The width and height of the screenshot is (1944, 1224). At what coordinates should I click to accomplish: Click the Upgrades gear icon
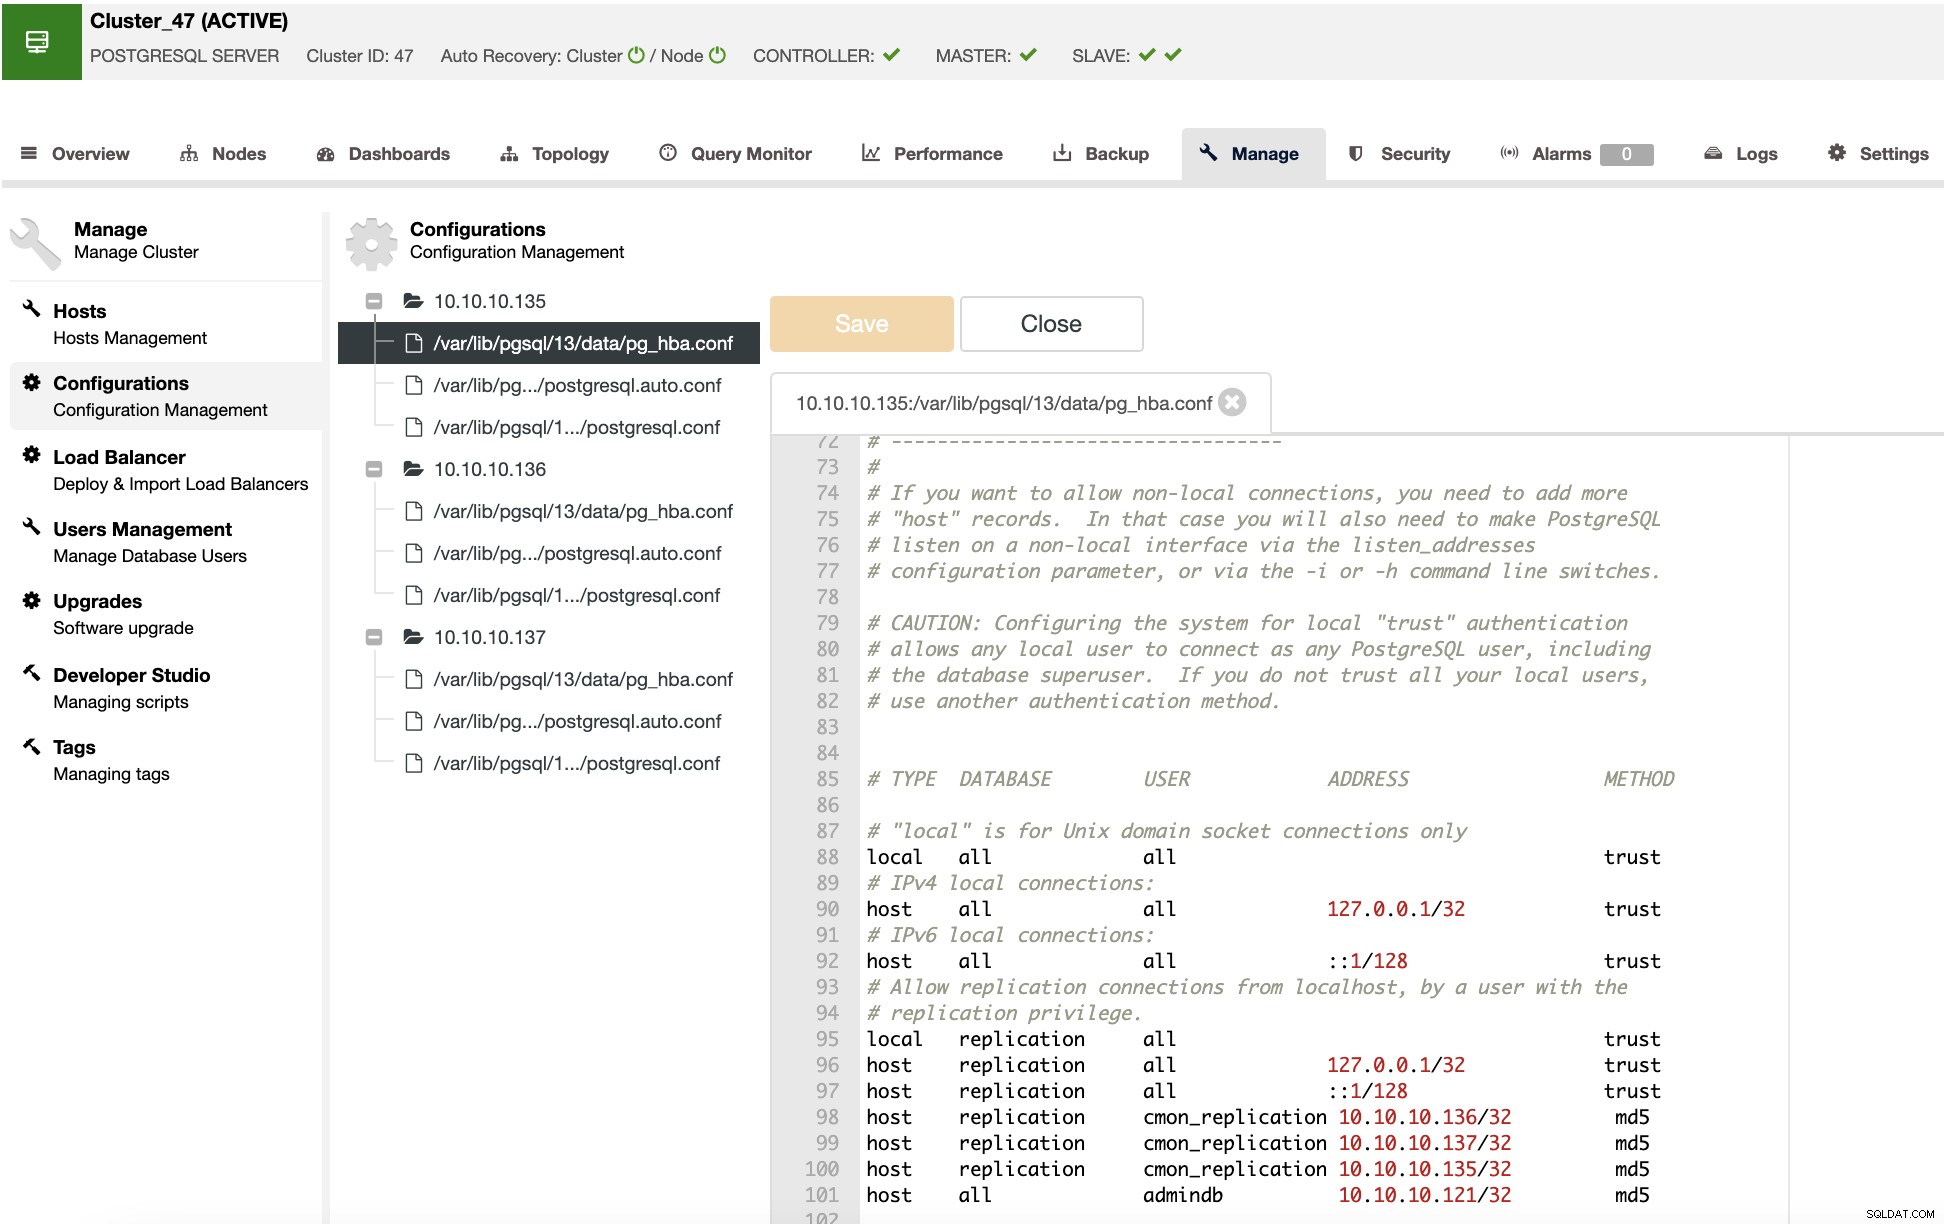[32, 600]
